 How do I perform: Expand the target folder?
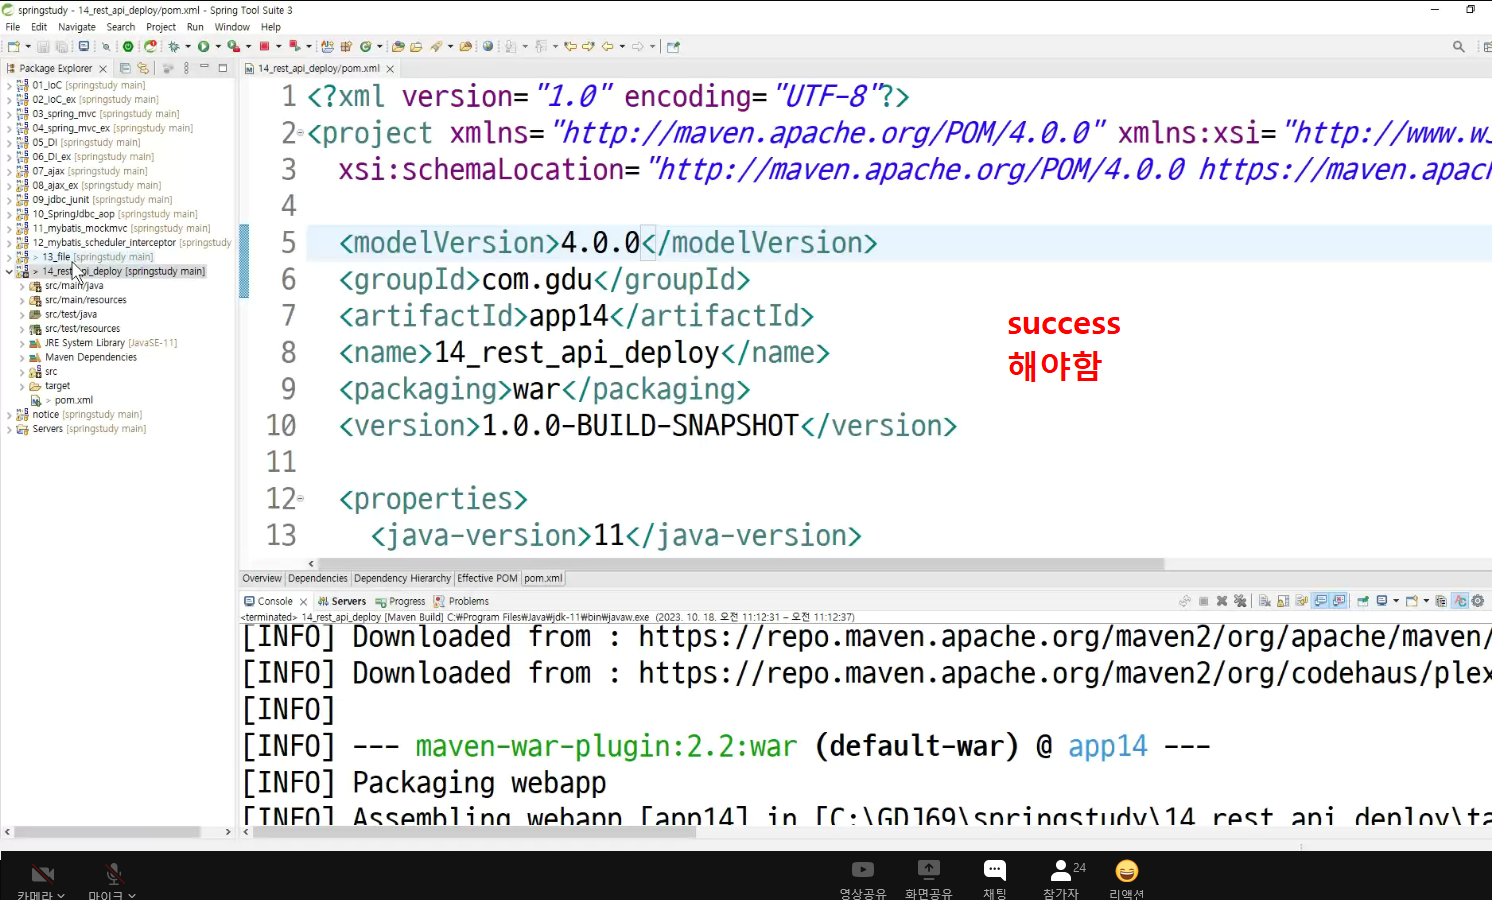point(22,386)
